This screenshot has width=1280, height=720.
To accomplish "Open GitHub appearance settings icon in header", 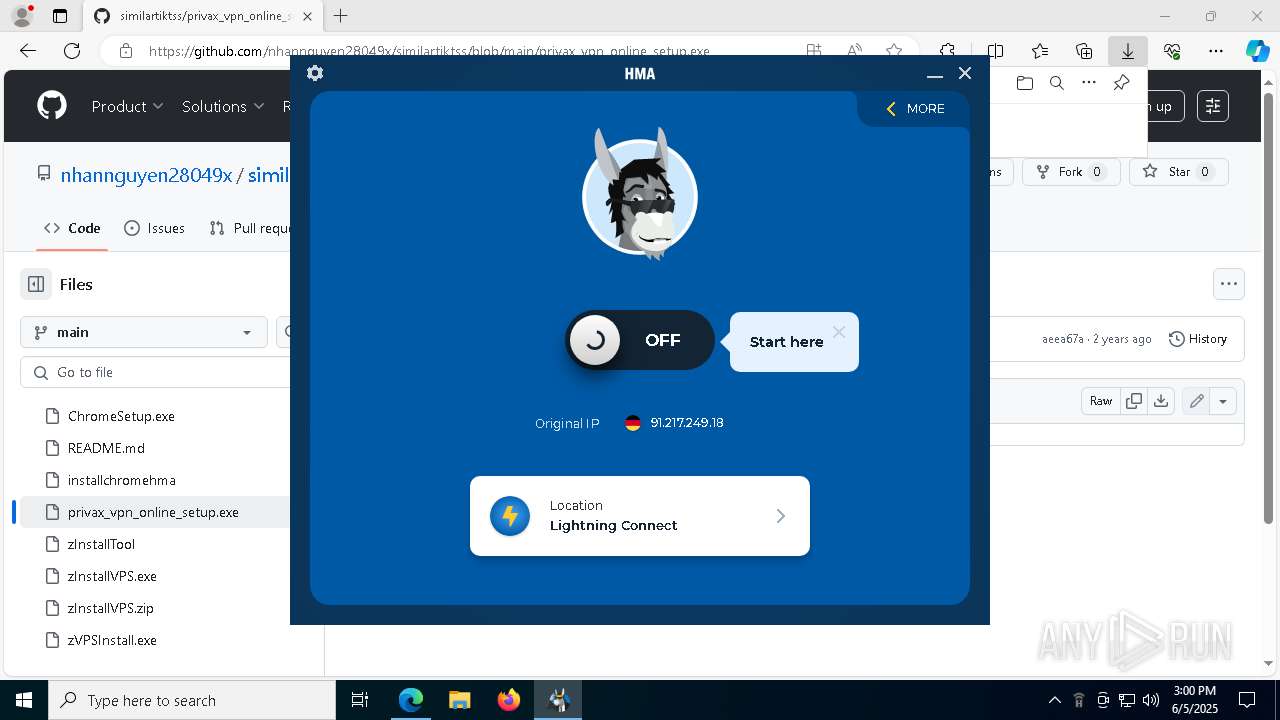I will coord(1213,106).
